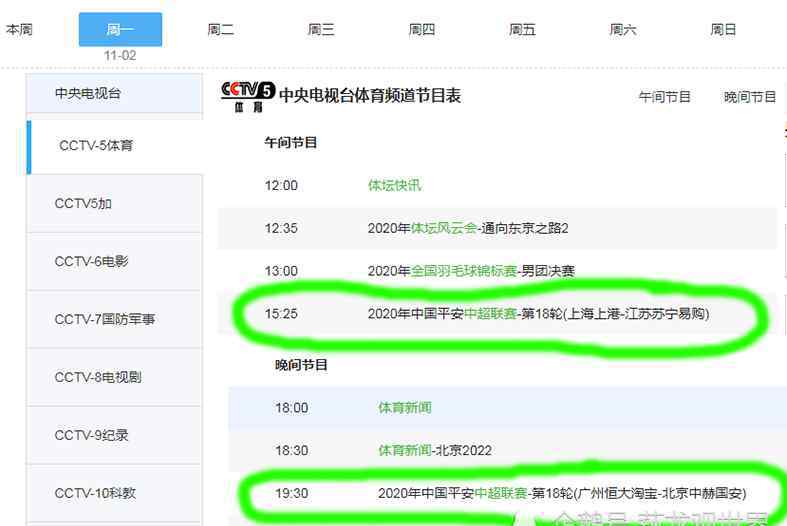Open the 中央电视台 category in sidebar
This screenshot has width=787, height=526.
point(115,93)
